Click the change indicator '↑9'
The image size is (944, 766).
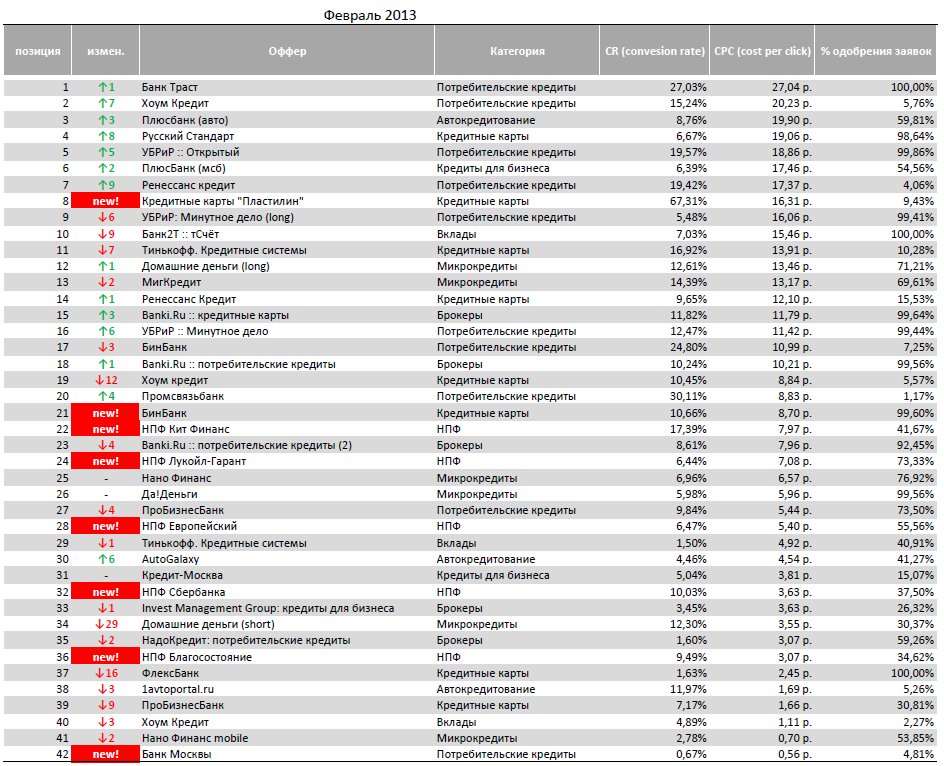106,185
